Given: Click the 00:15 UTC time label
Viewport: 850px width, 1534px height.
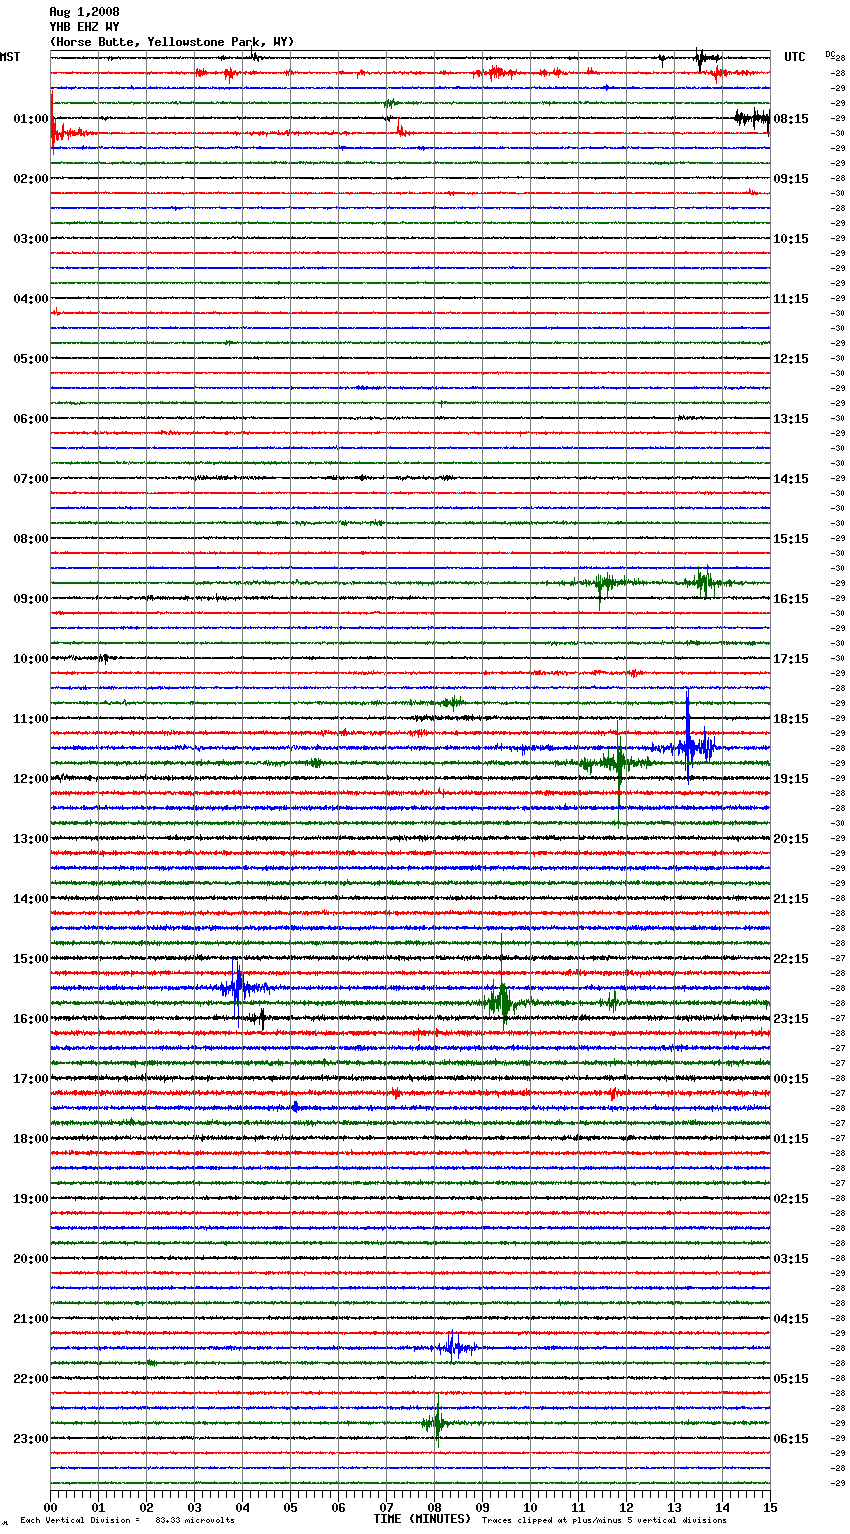Looking at the screenshot, I should pyautogui.click(x=791, y=1079).
